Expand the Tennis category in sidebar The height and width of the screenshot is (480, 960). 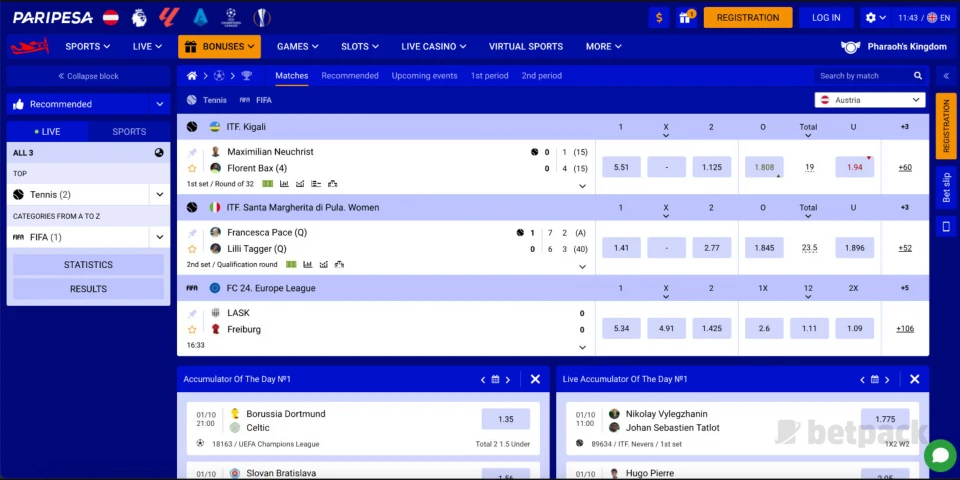[x=158, y=195]
